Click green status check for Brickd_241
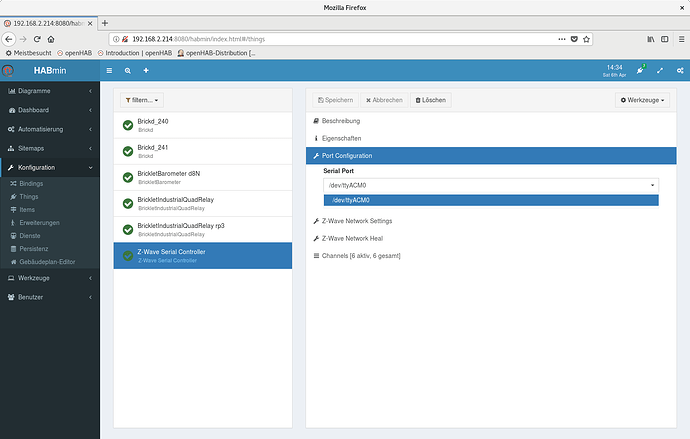The height and width of the screenshot is (439, 690). 128,151
